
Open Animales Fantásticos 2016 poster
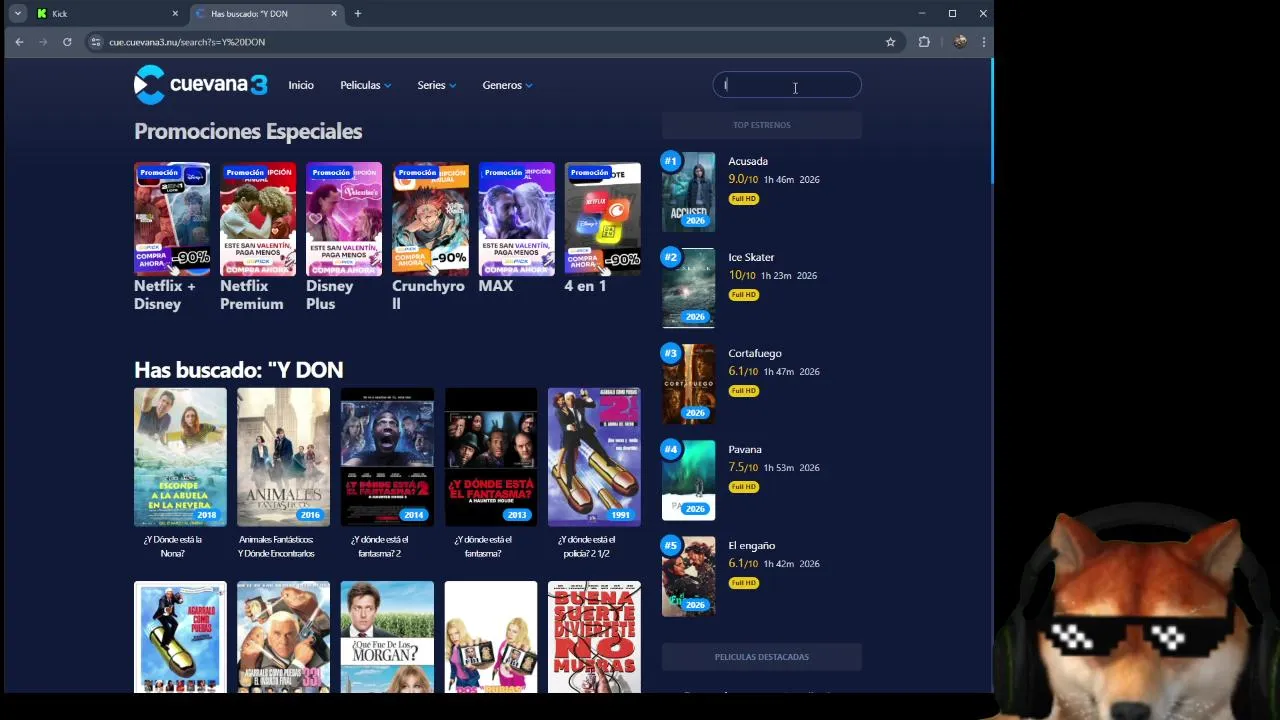tap(283, 457)
